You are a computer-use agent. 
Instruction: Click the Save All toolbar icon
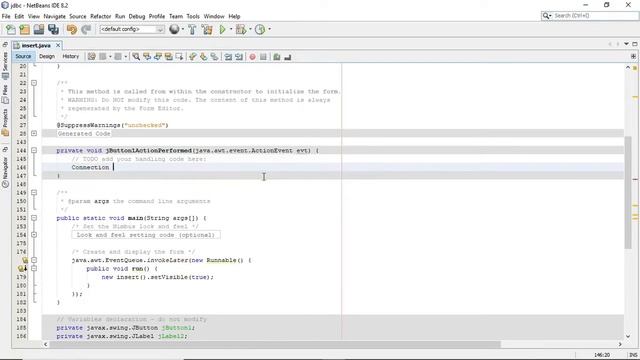(x=53, y=29)
